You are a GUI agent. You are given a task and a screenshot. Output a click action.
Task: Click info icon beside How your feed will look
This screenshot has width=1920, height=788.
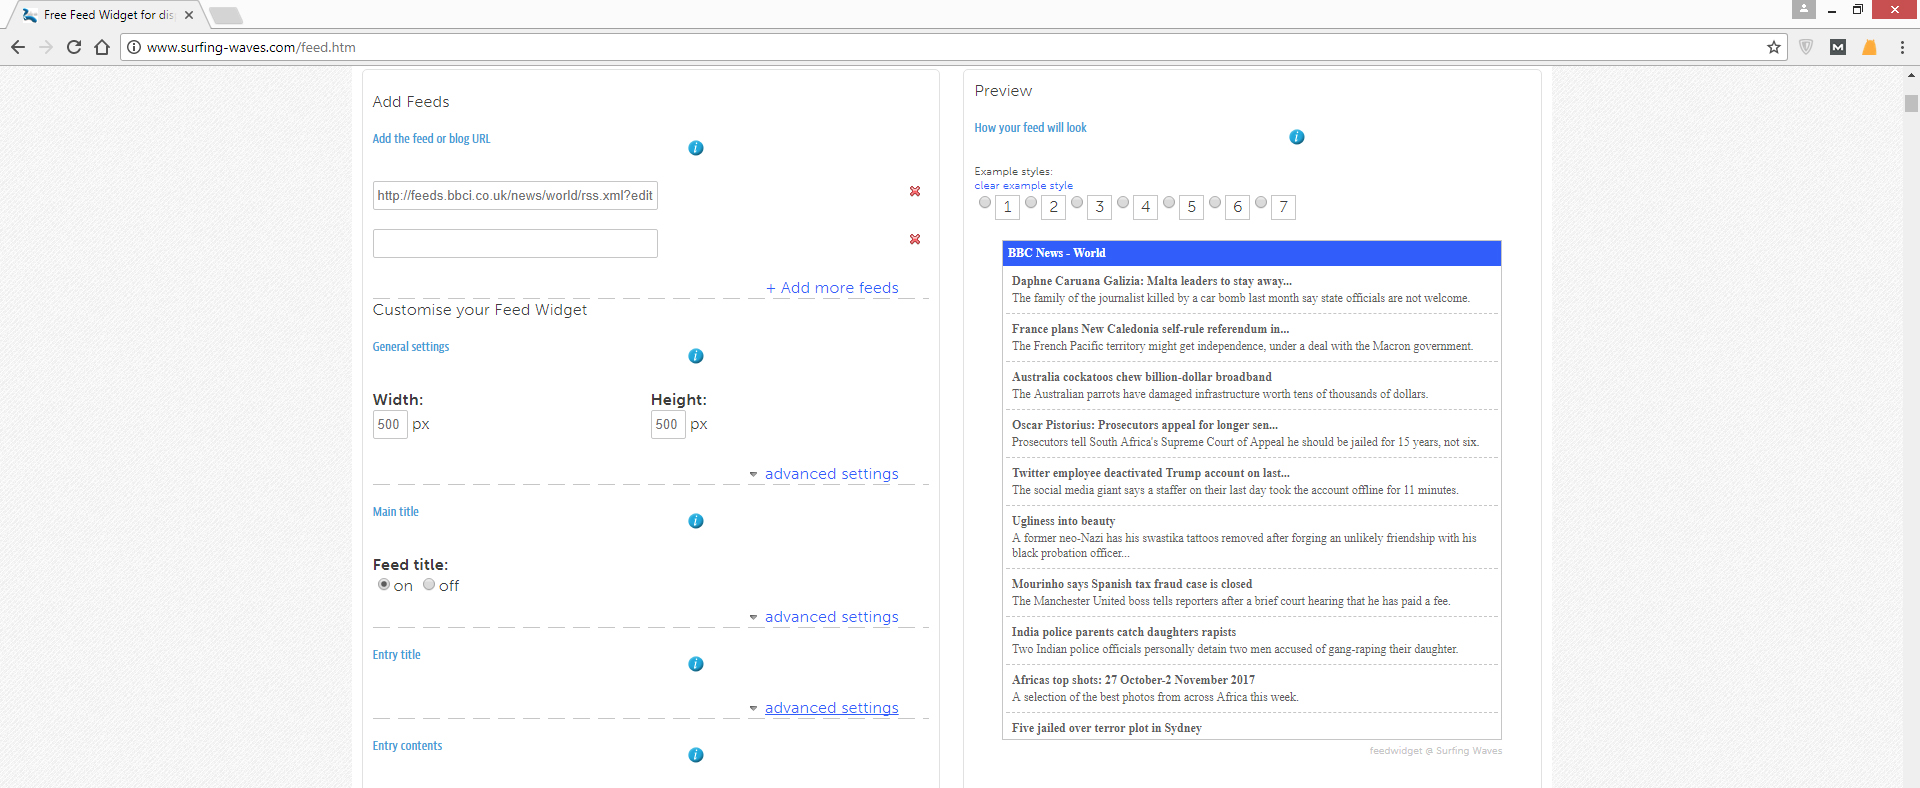[1297, 137]
